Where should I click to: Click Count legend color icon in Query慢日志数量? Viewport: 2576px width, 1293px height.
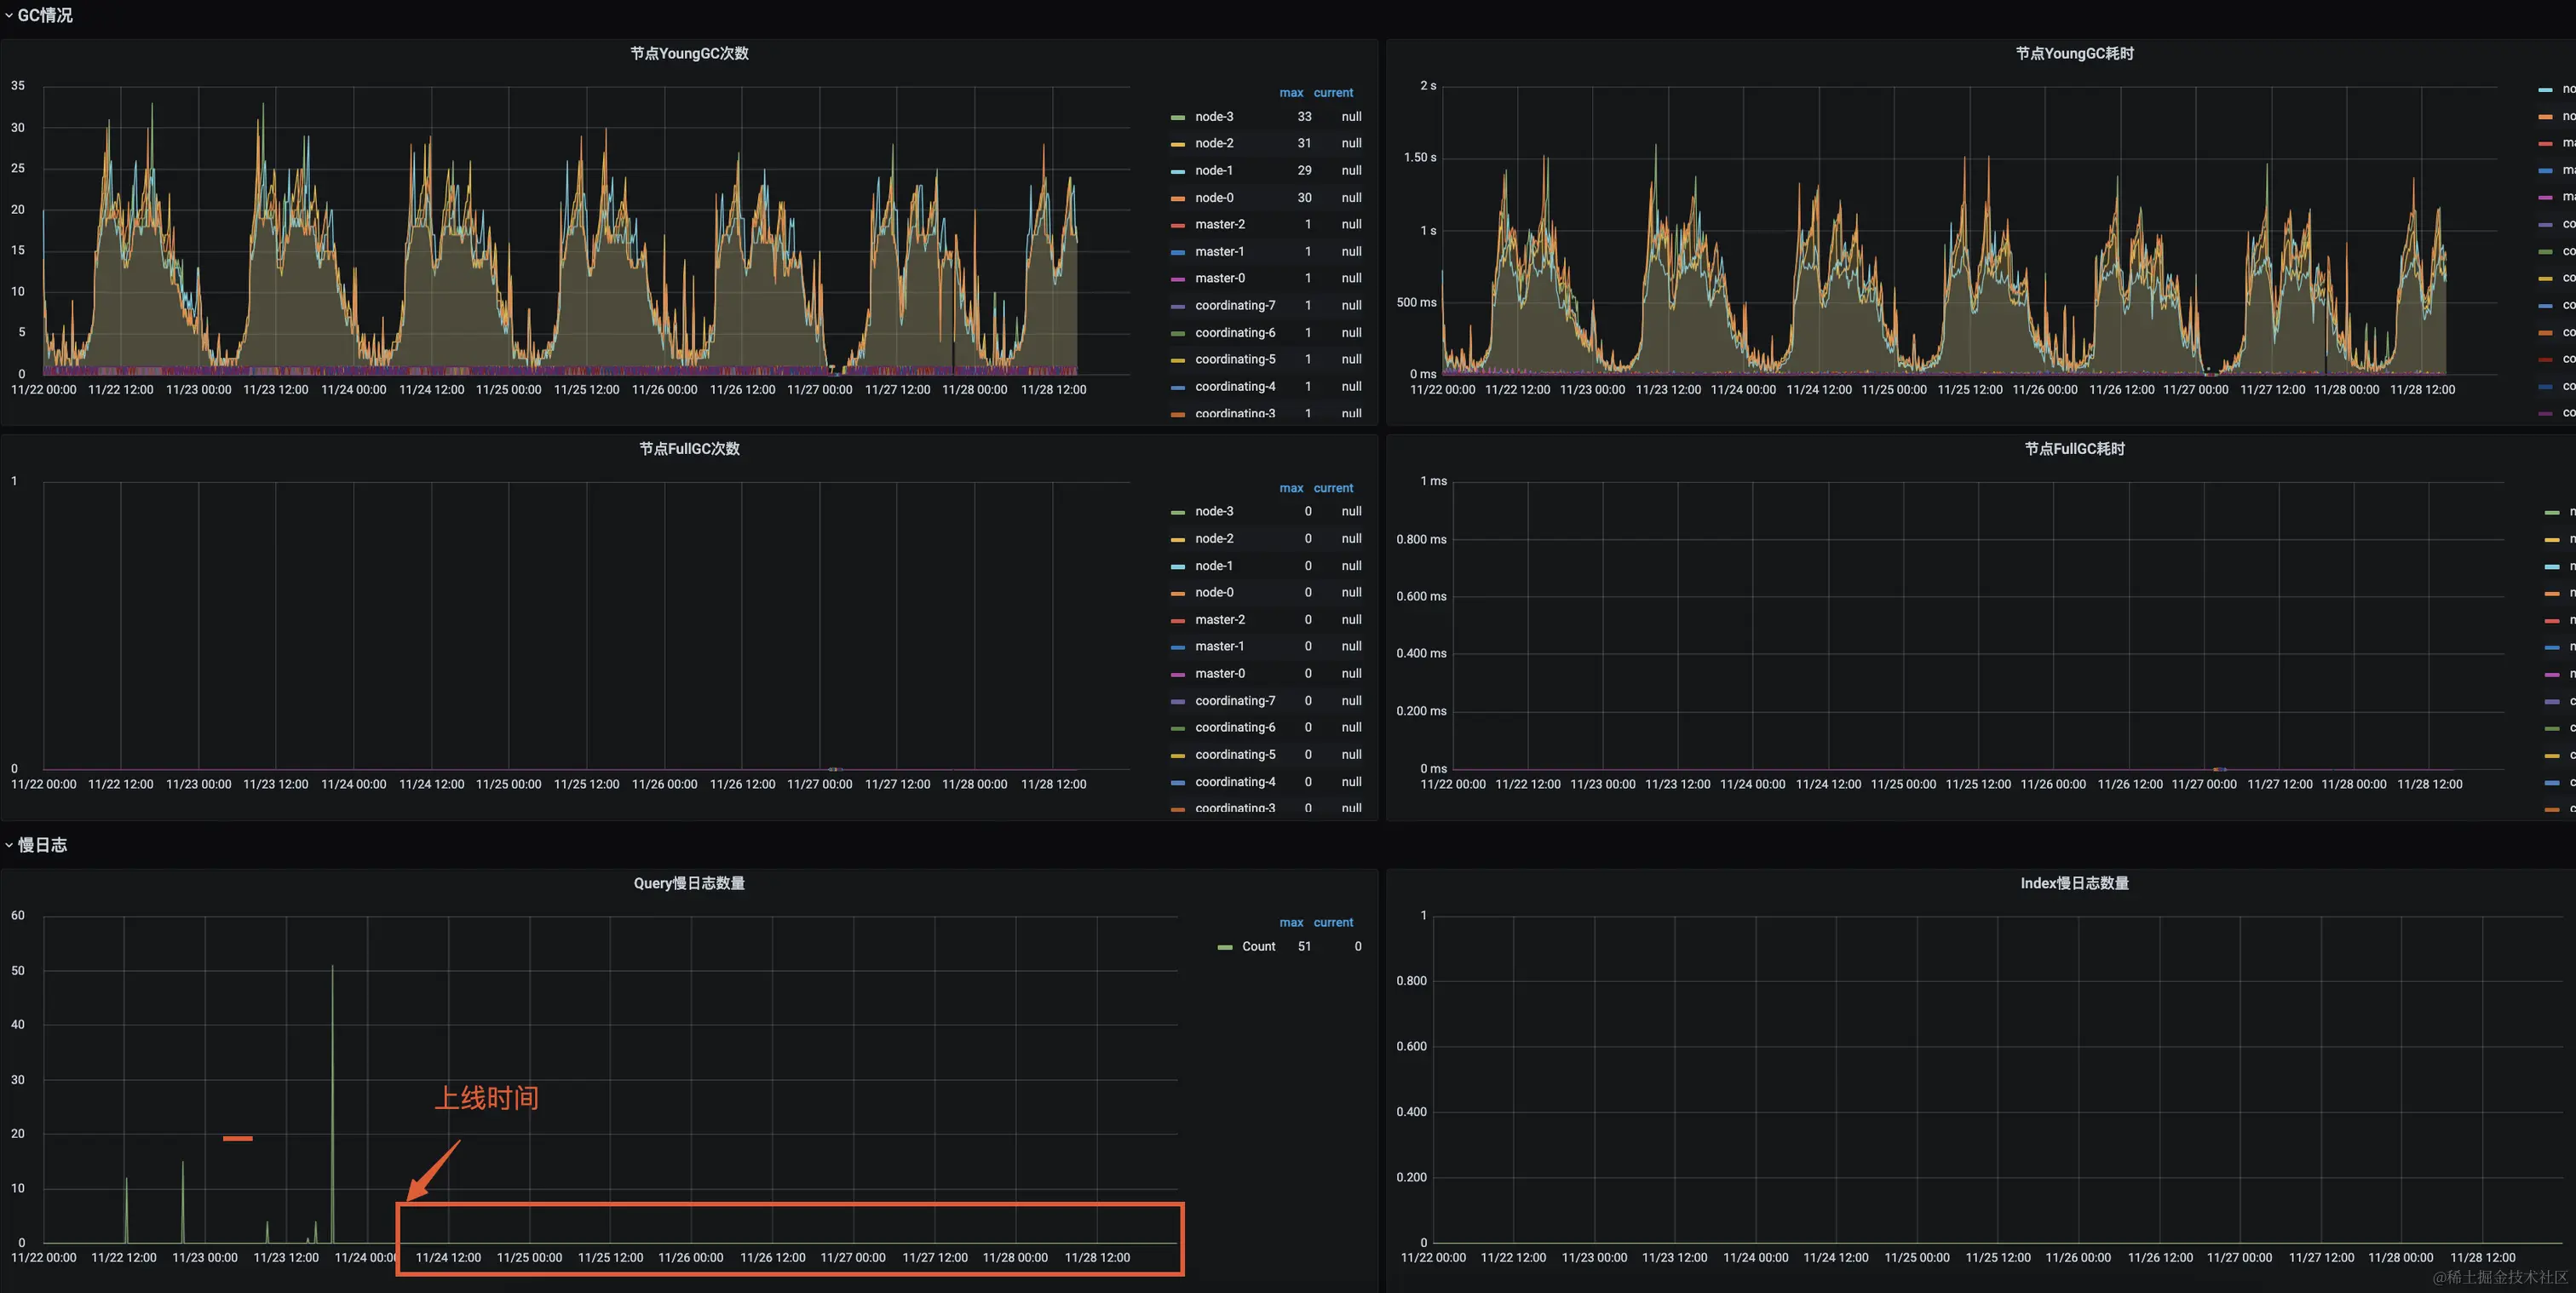click(x=1225, y=948)
